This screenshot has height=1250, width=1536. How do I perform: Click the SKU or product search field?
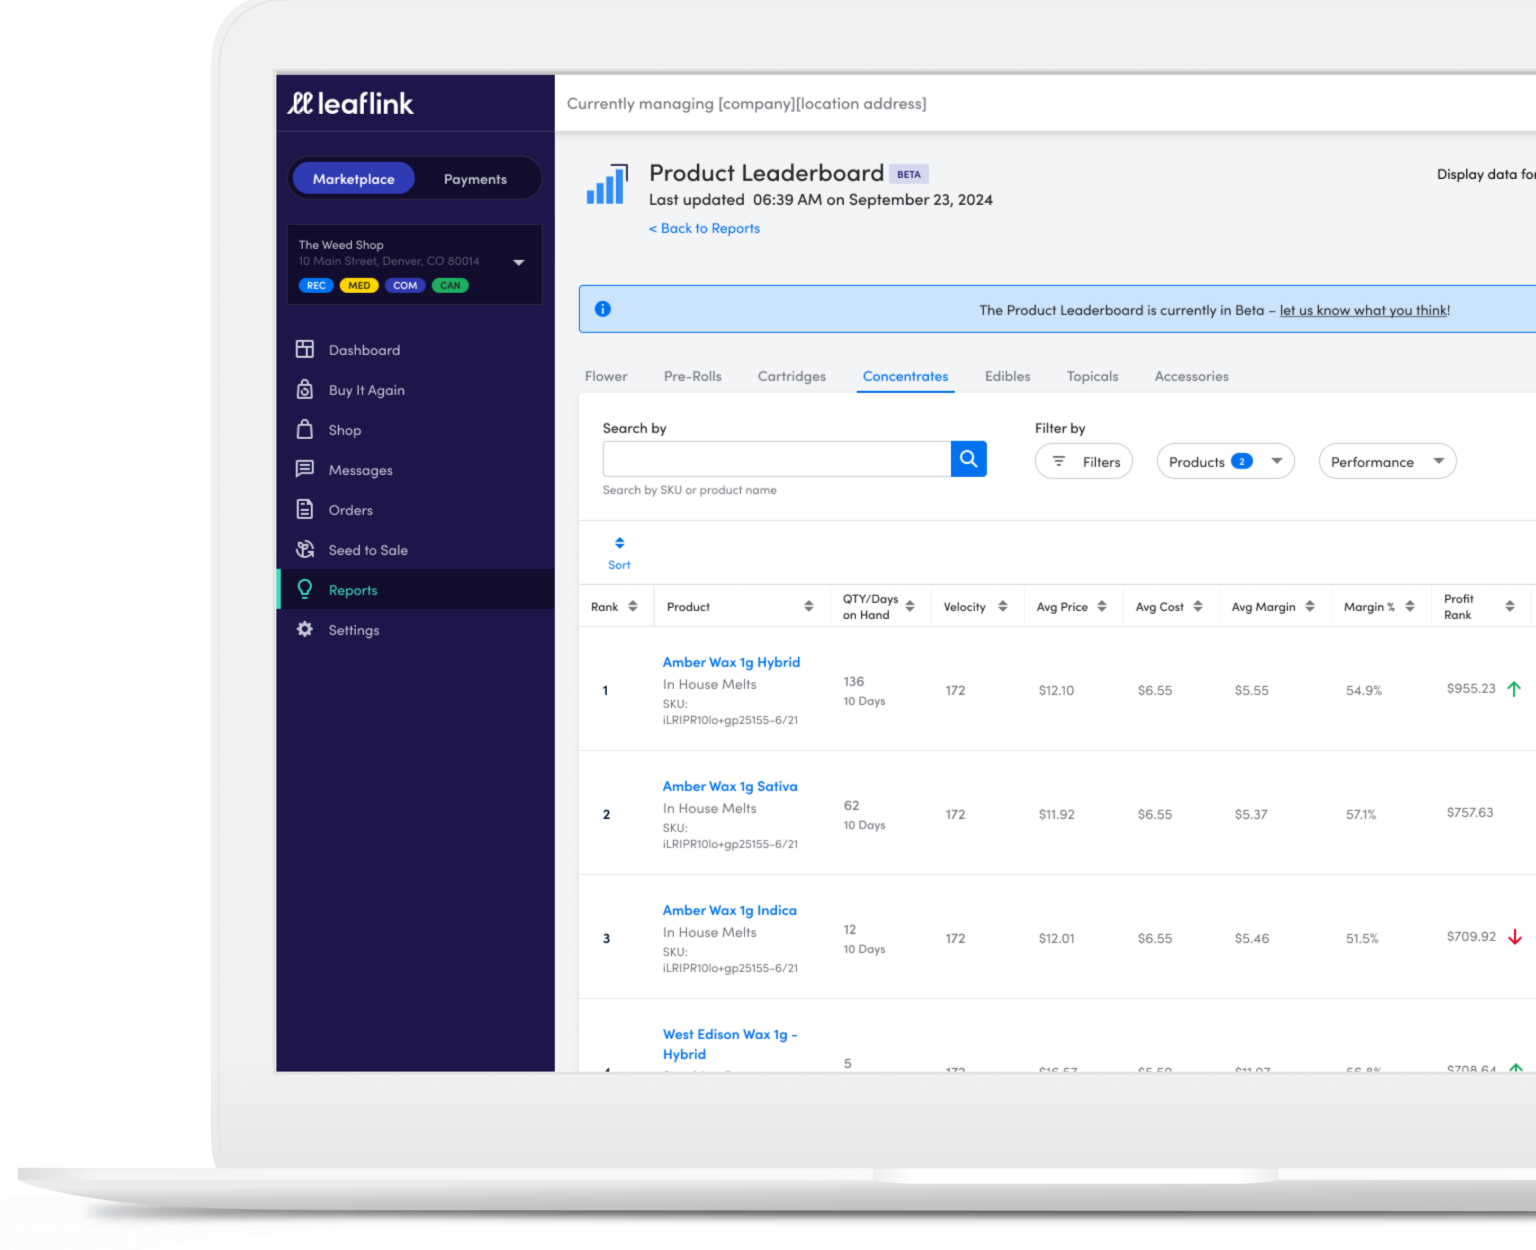(776, 459)
